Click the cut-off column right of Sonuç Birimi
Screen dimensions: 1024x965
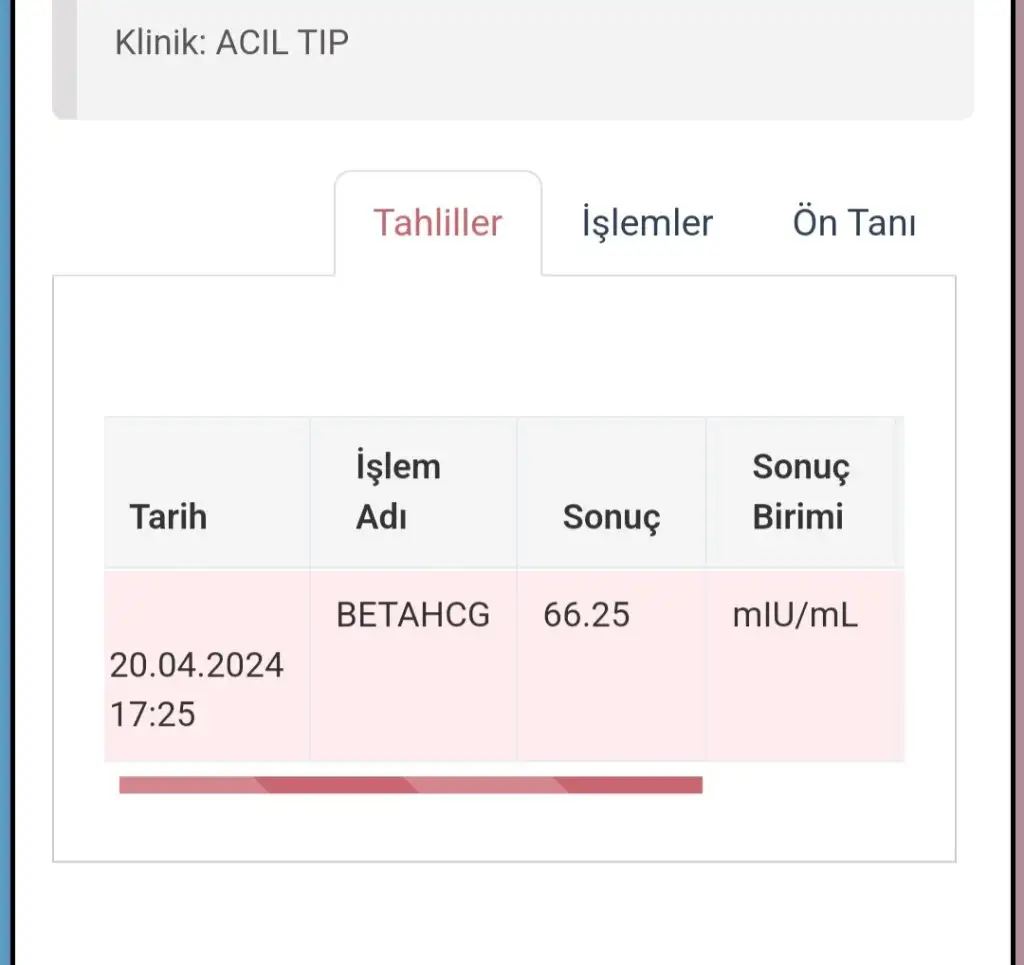tap(899, 492)
